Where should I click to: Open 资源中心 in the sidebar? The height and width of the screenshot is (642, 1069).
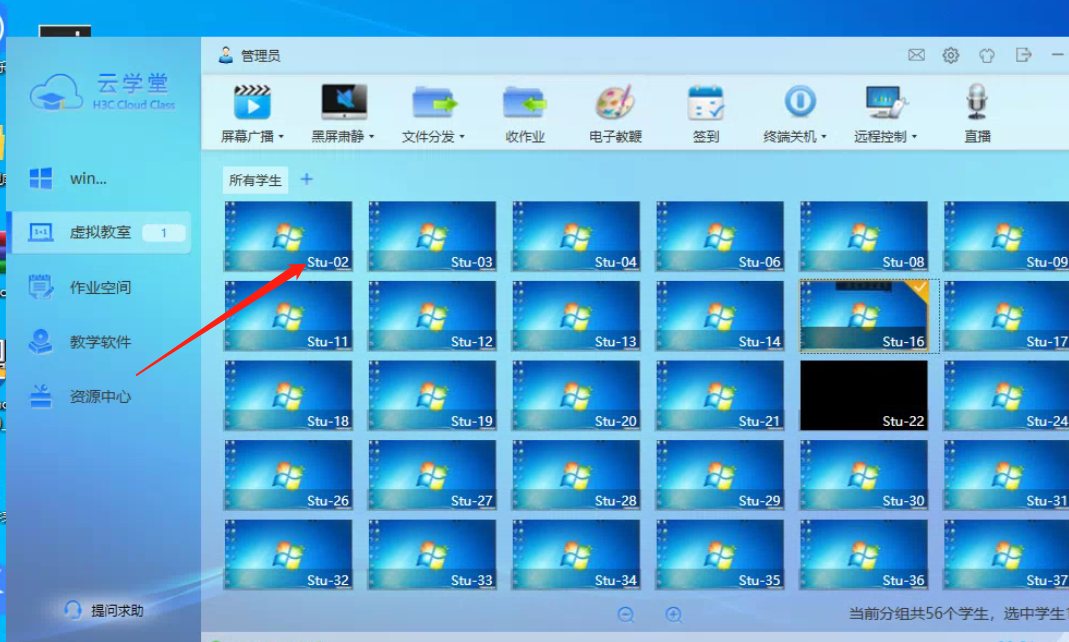point(101,396)
